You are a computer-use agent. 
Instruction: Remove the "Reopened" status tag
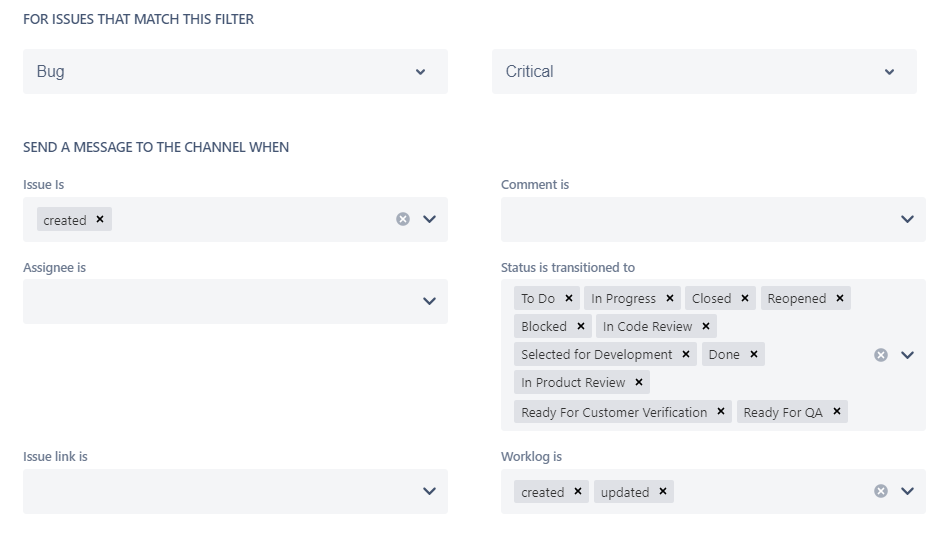(840, 298)
